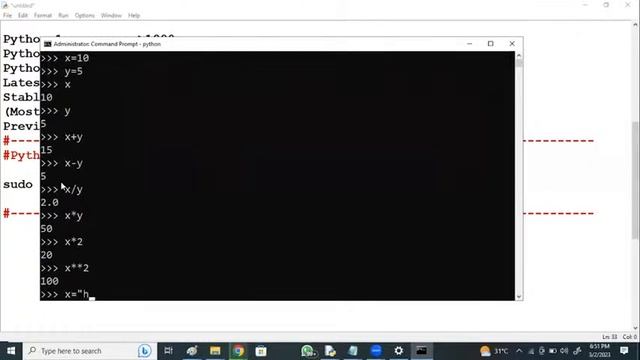
Task: Click the x/y command line
Action: pyautogui.click(x=62, y=190)
